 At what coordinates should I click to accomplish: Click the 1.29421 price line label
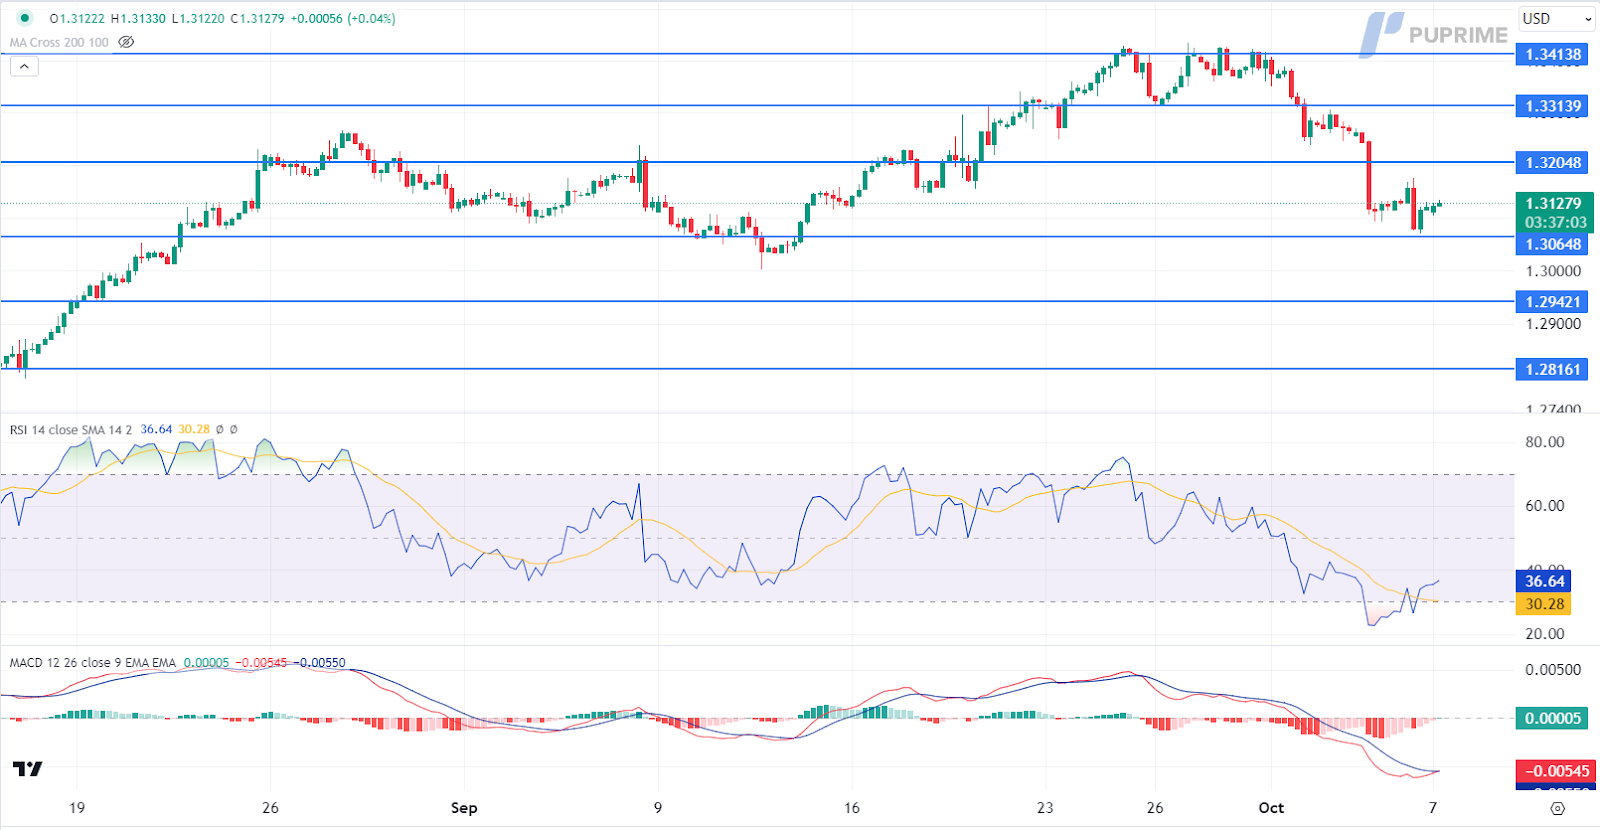point(1552,302)
